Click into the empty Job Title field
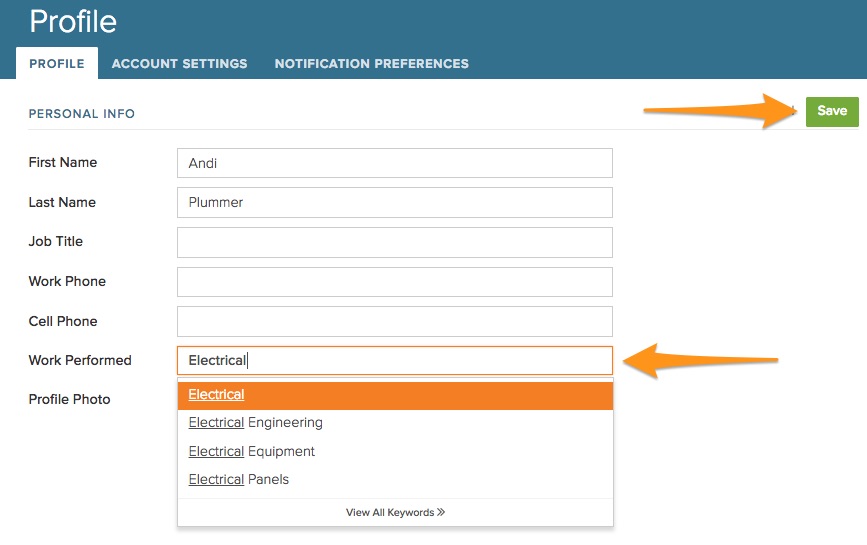Viewport: 867px width, 545px height. [x=394, y=242]
